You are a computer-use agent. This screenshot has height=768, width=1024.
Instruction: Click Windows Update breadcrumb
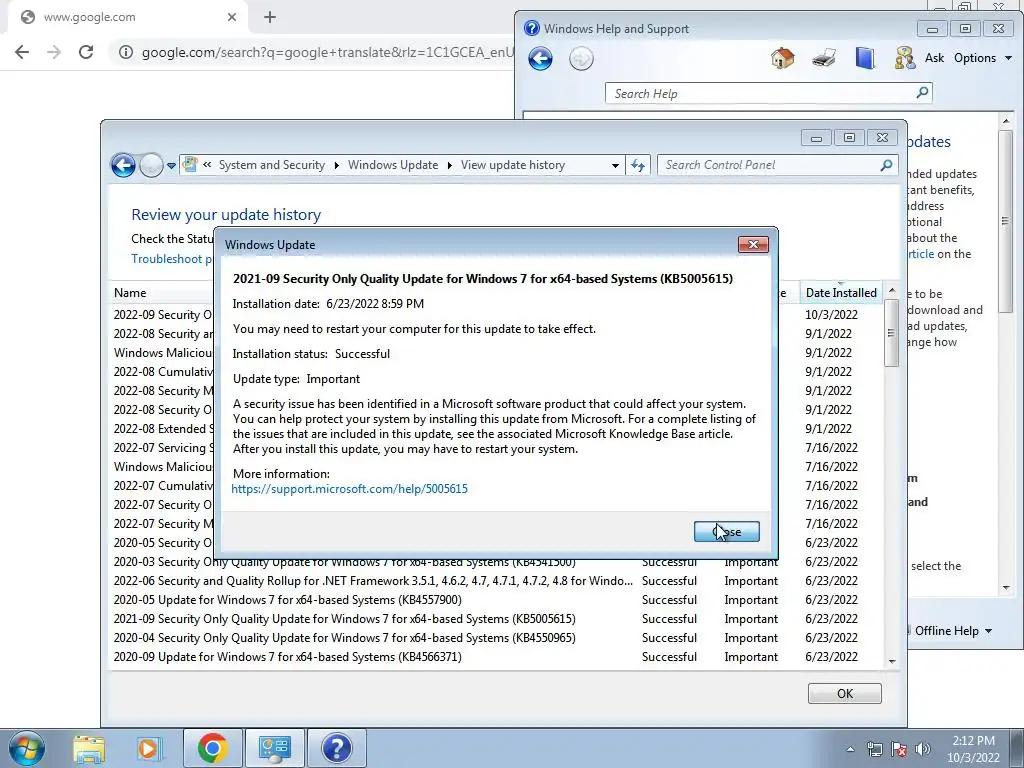(393, 165)
